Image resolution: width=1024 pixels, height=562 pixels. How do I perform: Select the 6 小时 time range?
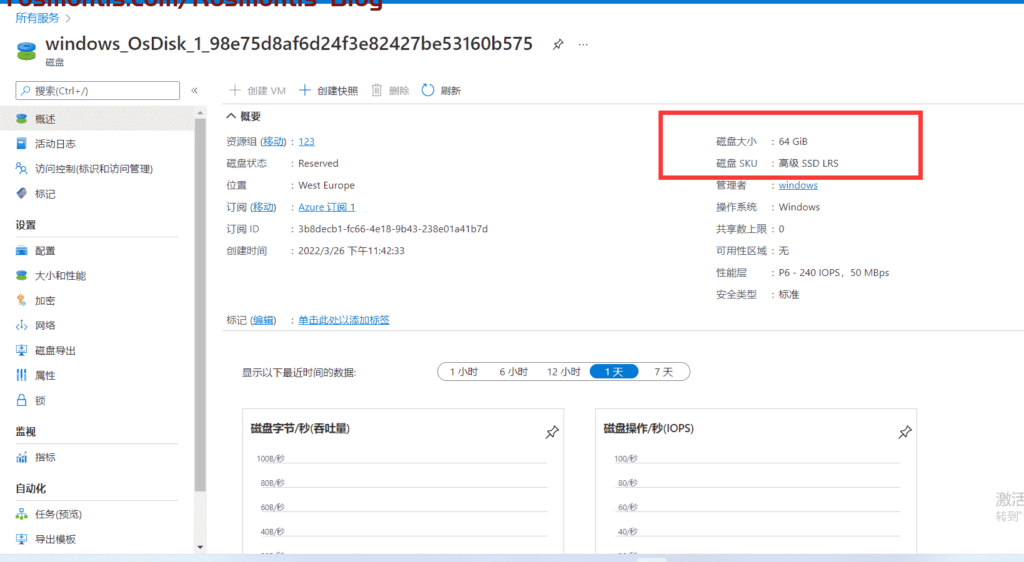(x=513, y=371)
